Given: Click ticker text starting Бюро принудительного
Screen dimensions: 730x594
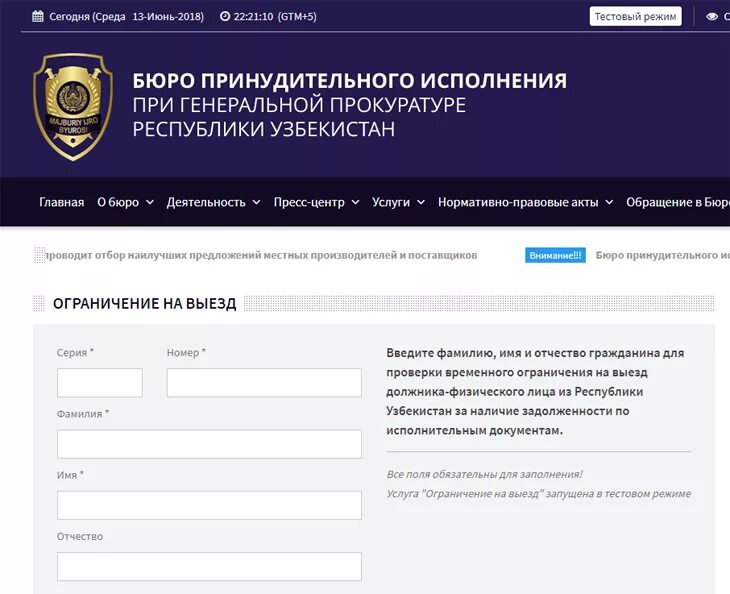Looking at the screenshot, I should pyautogui.click(x=663, y=255).
